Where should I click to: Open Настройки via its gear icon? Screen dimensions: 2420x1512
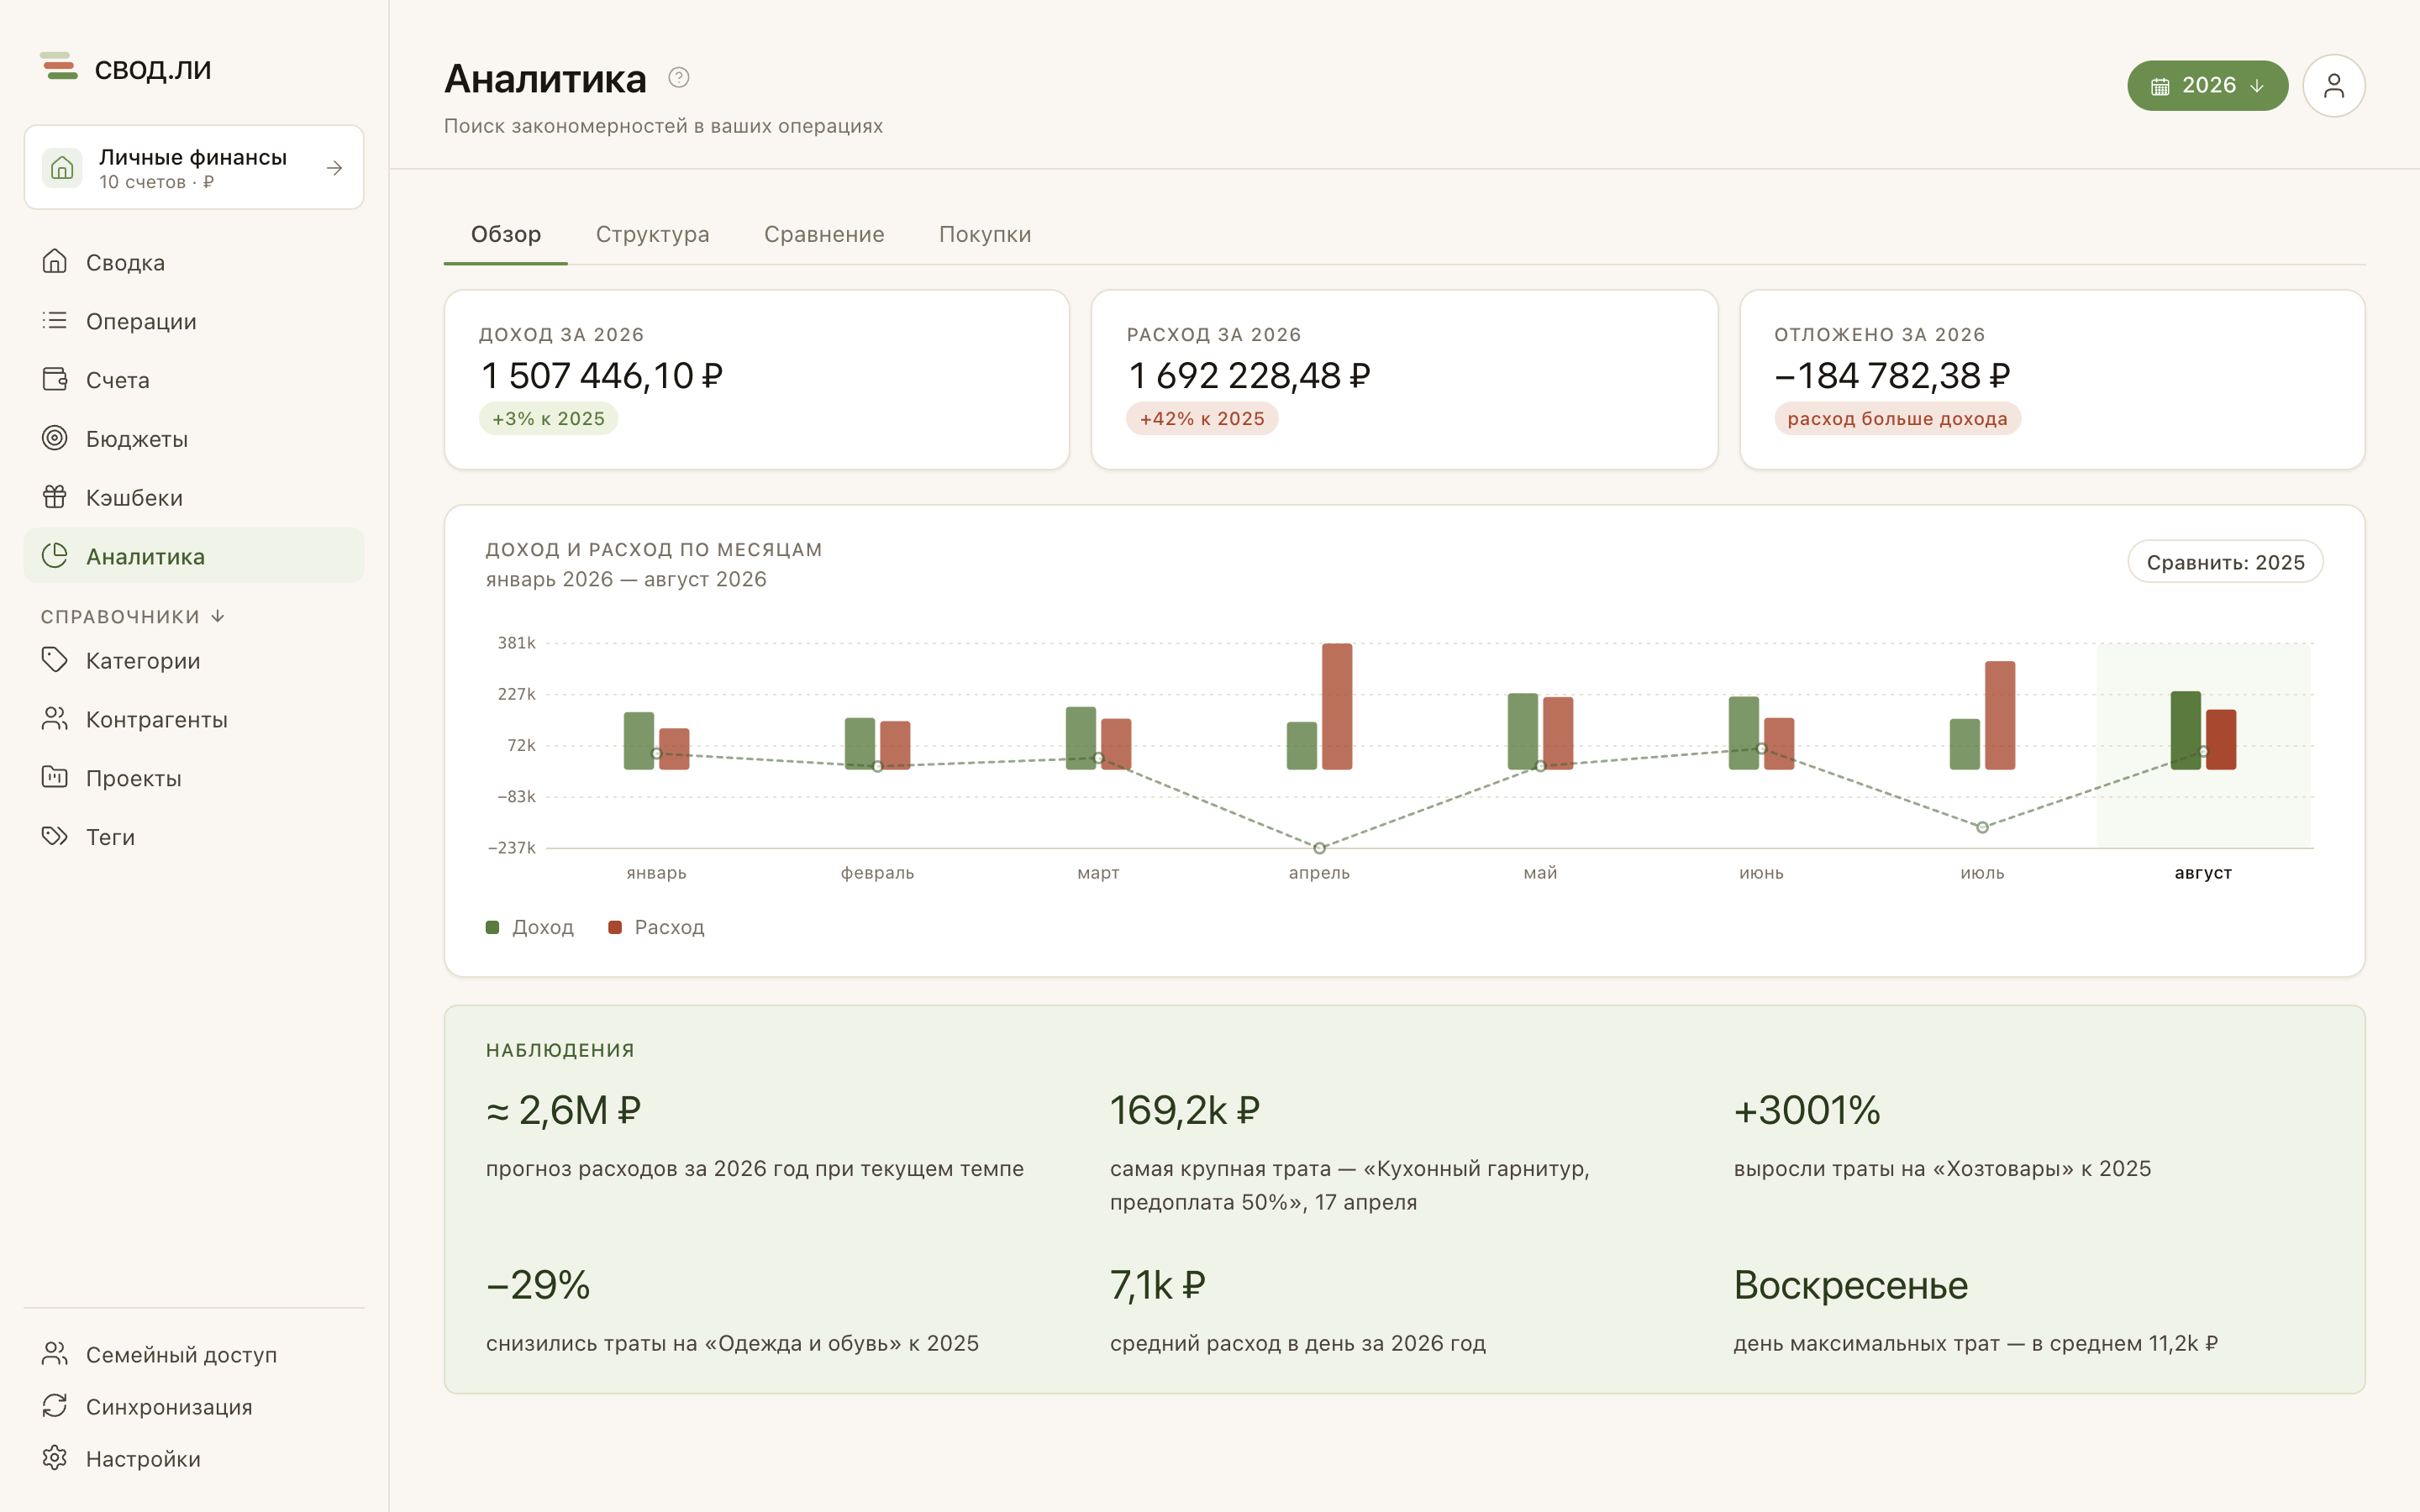pos(55,1458)
